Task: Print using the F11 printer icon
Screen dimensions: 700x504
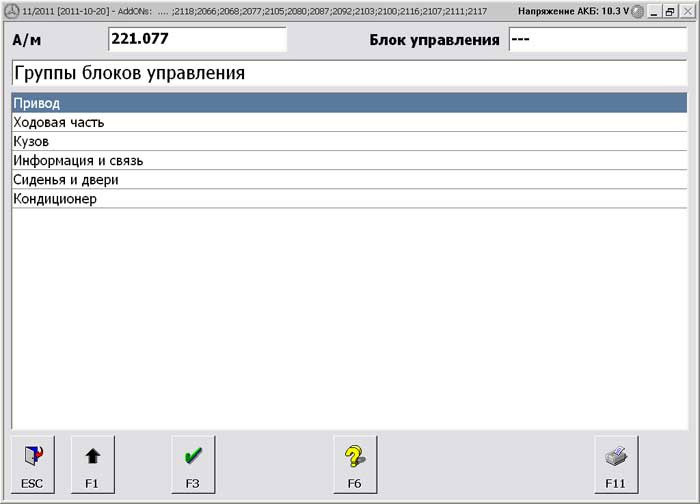Action: (615, 463)
